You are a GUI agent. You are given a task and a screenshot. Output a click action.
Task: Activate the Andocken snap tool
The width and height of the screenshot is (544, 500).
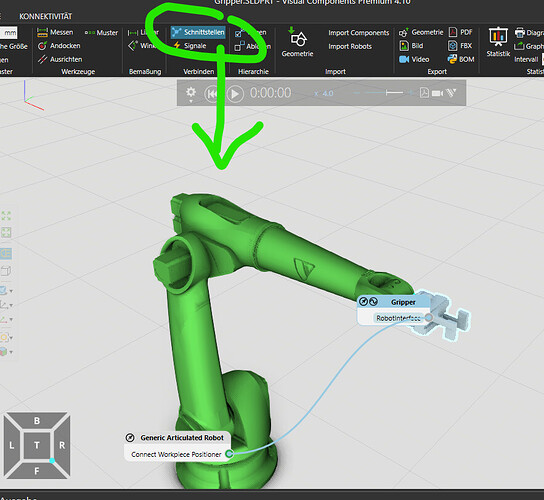coord(59,46)
